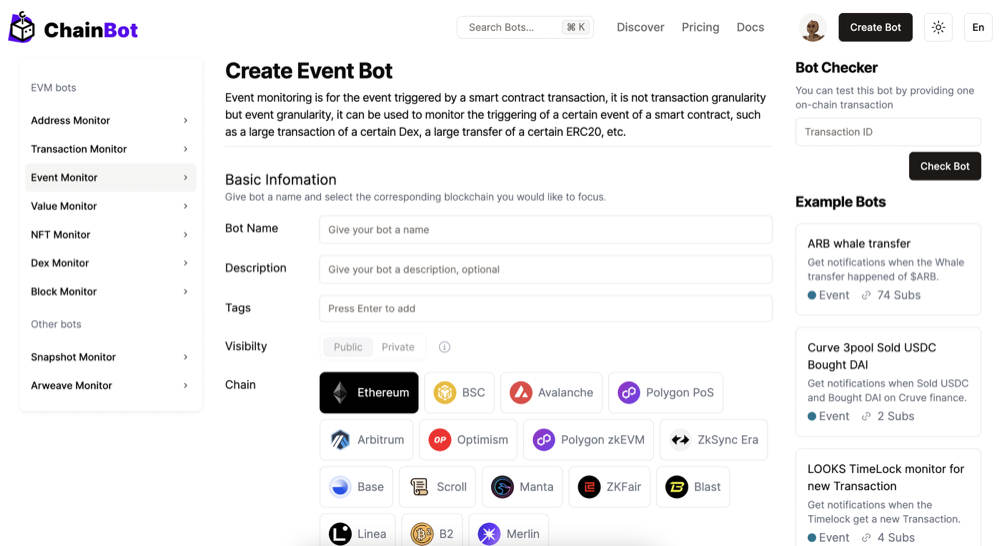
Task: Open the user avatar profile
Action: (x=813, y=28)
